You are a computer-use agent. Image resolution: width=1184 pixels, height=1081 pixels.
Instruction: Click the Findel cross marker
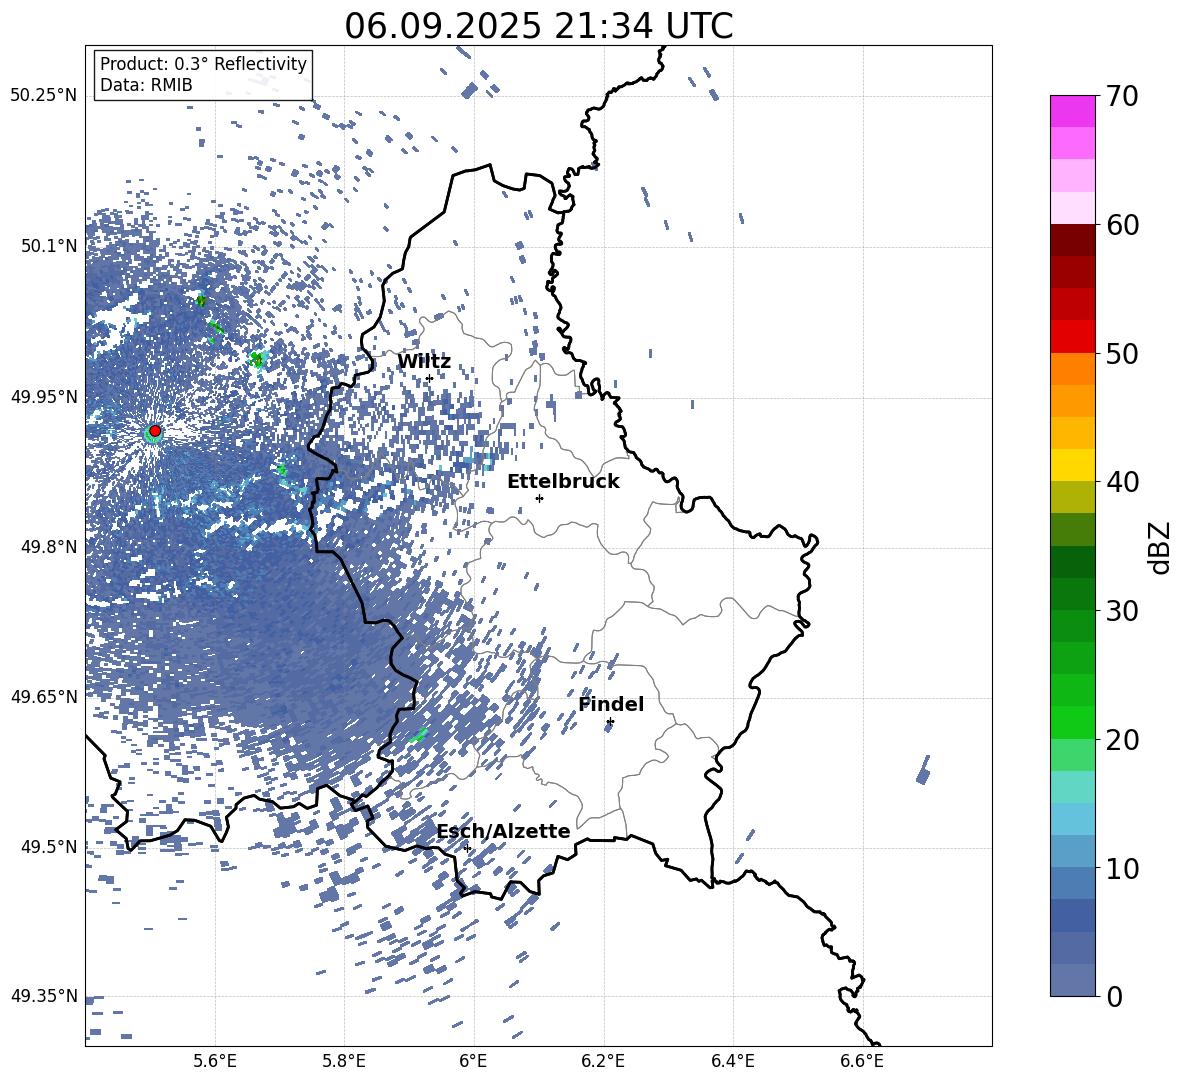pyautogui.click(x=610, y=722)
